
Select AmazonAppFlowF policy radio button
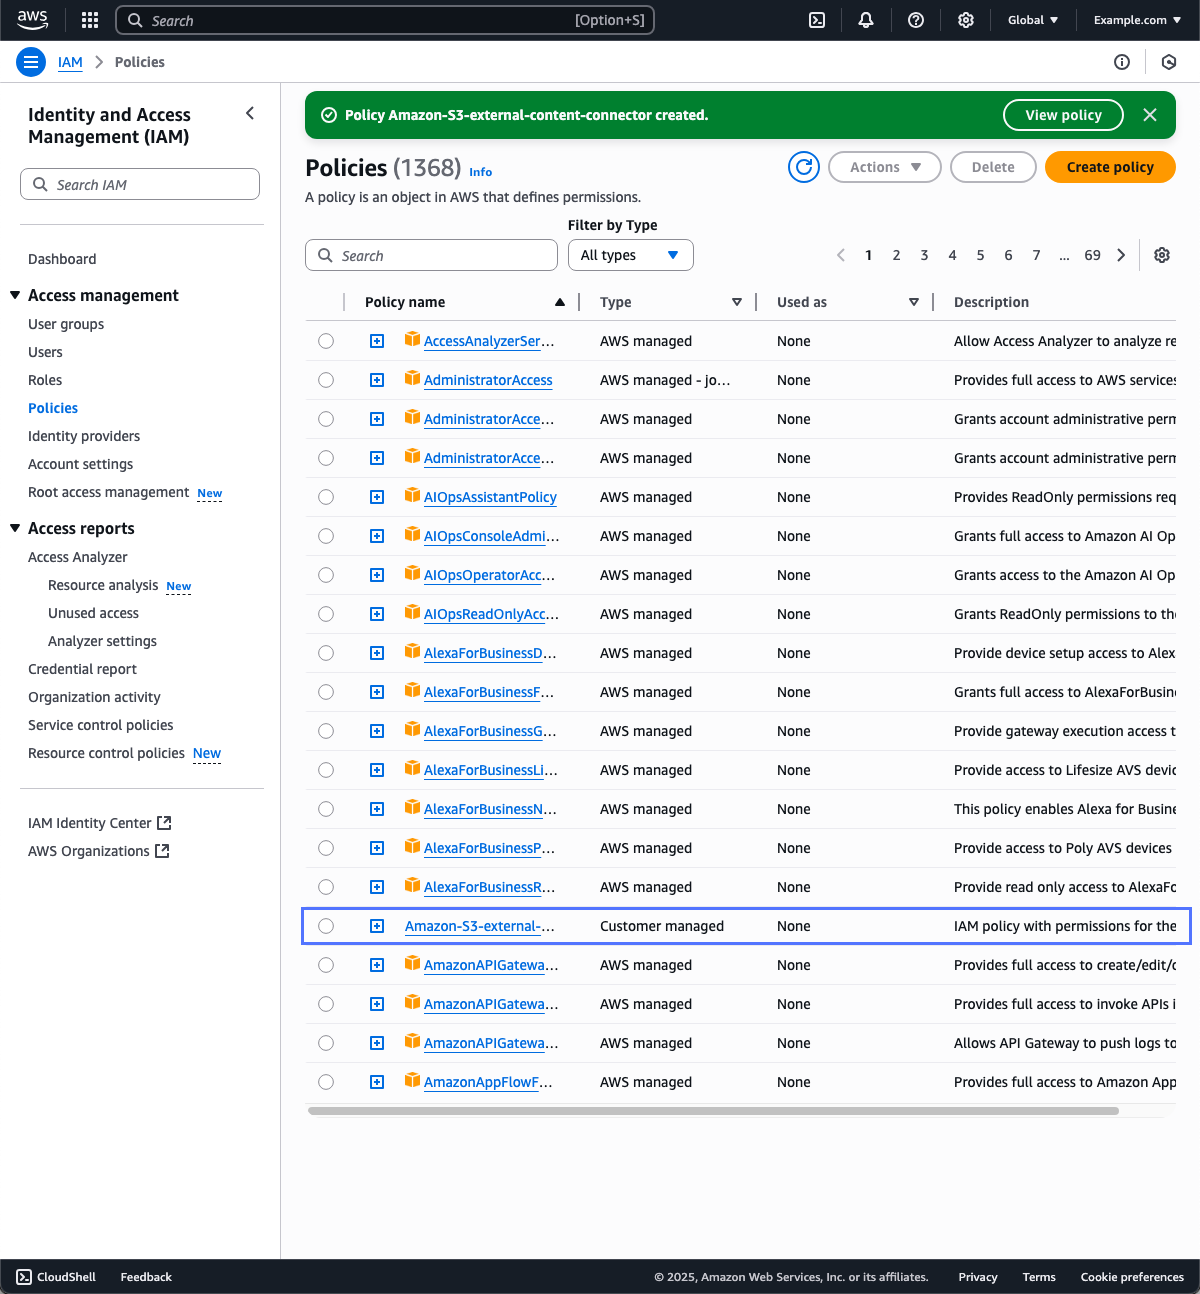tap(326, 1082)
